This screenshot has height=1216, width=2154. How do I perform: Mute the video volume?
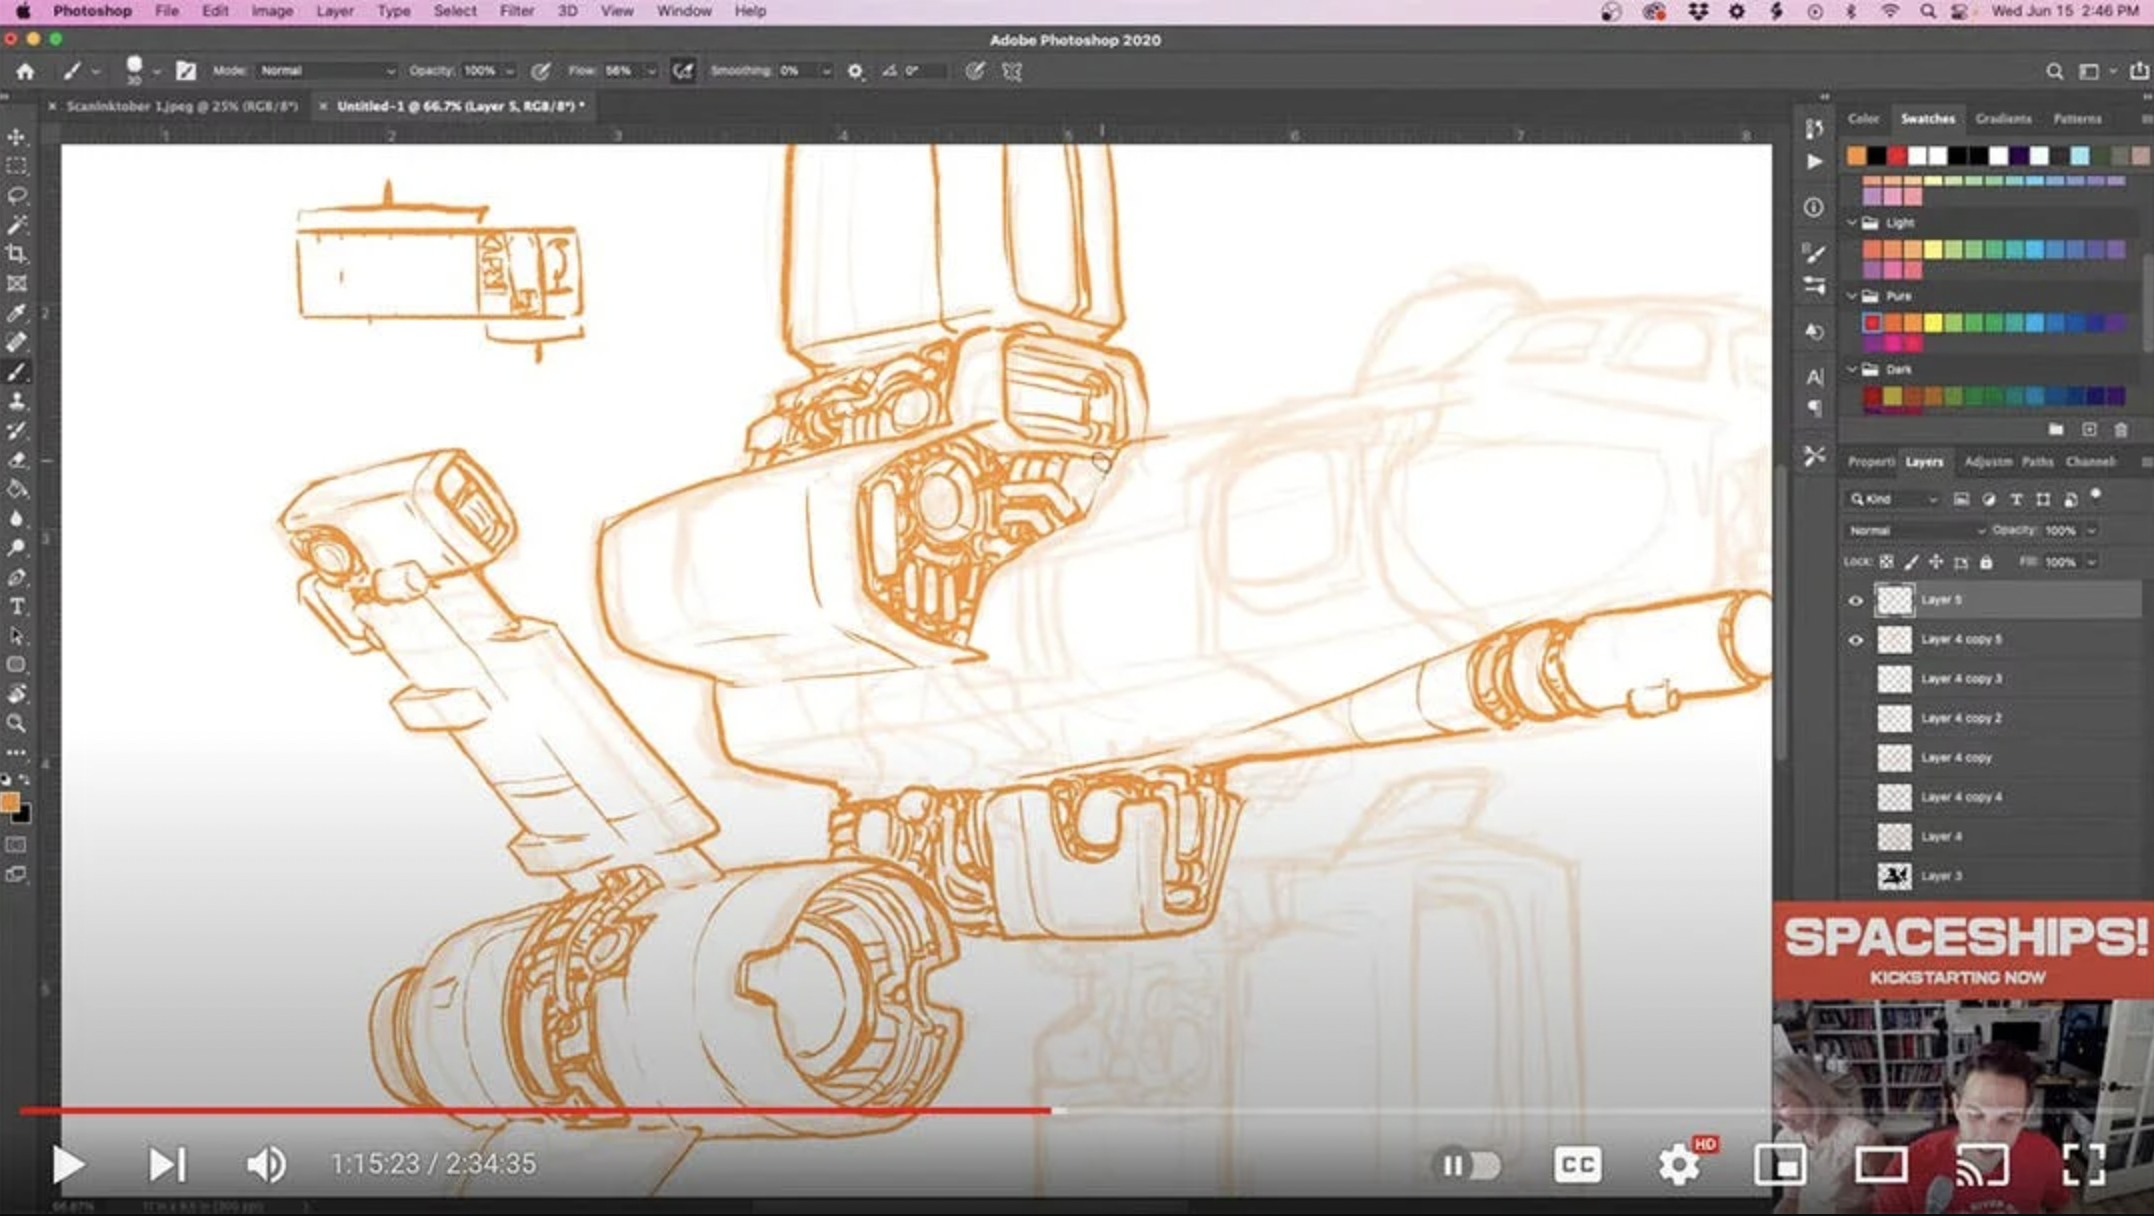266,1165
